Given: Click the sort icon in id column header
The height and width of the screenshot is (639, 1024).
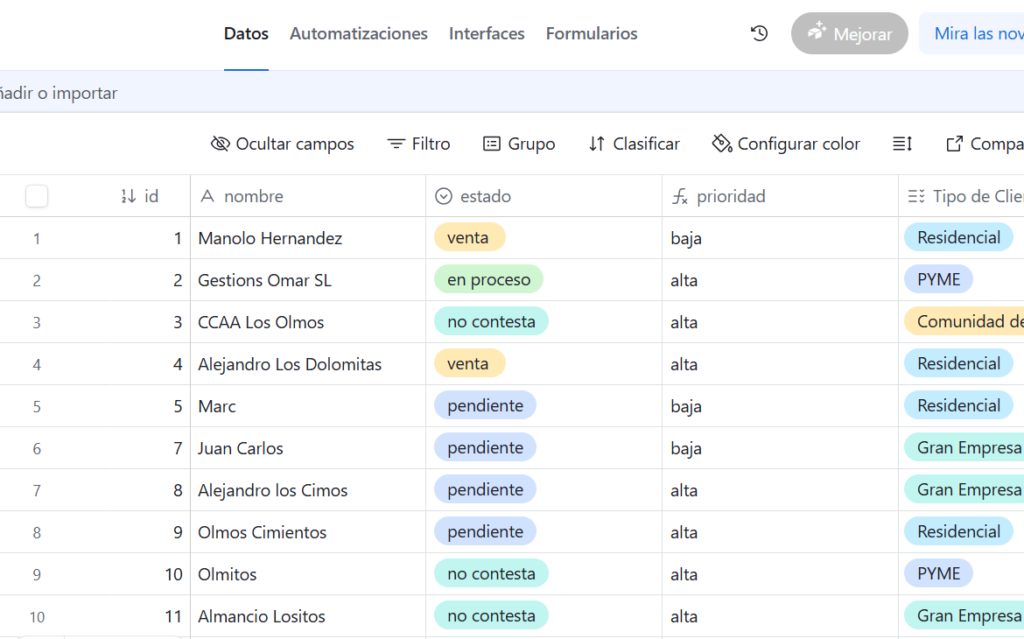Looking at the screenshot, I should point(128,196).
